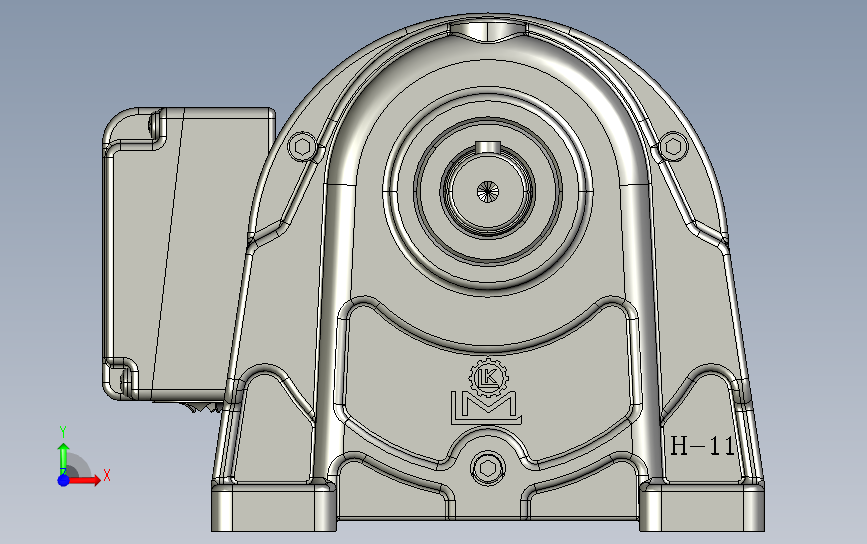
Task: Click the green Y axis arrow of the triad
Action: (x=63, y=457)
